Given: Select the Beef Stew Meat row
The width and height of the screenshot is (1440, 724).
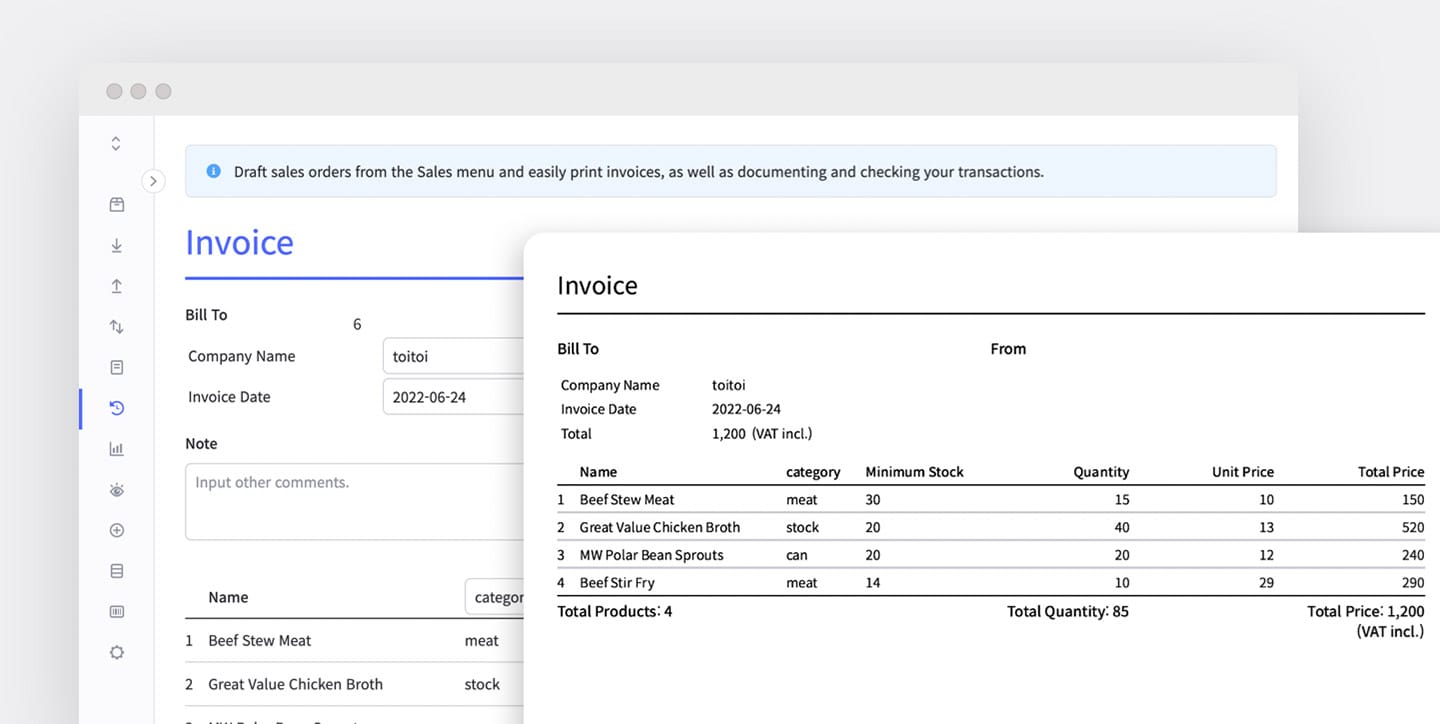Looking at the screenshot, I should pyautogui.click(x=258, y=640).
